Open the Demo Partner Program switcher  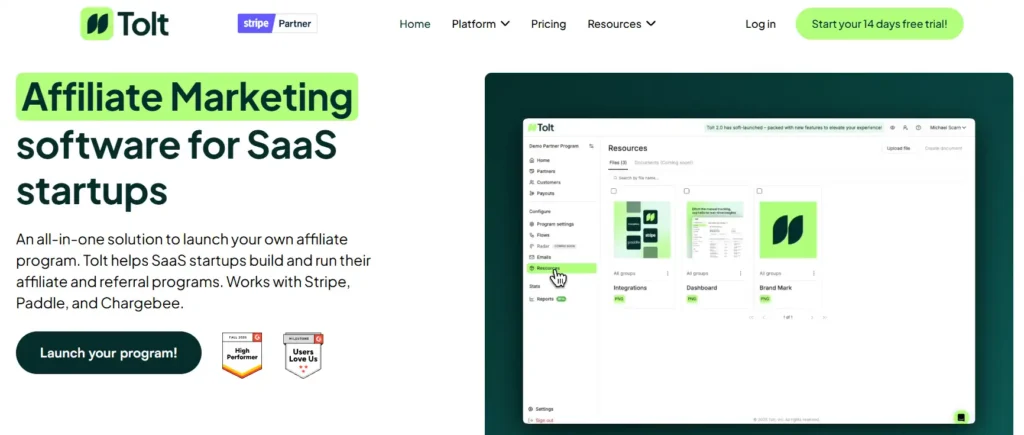(x=561, y=146)
